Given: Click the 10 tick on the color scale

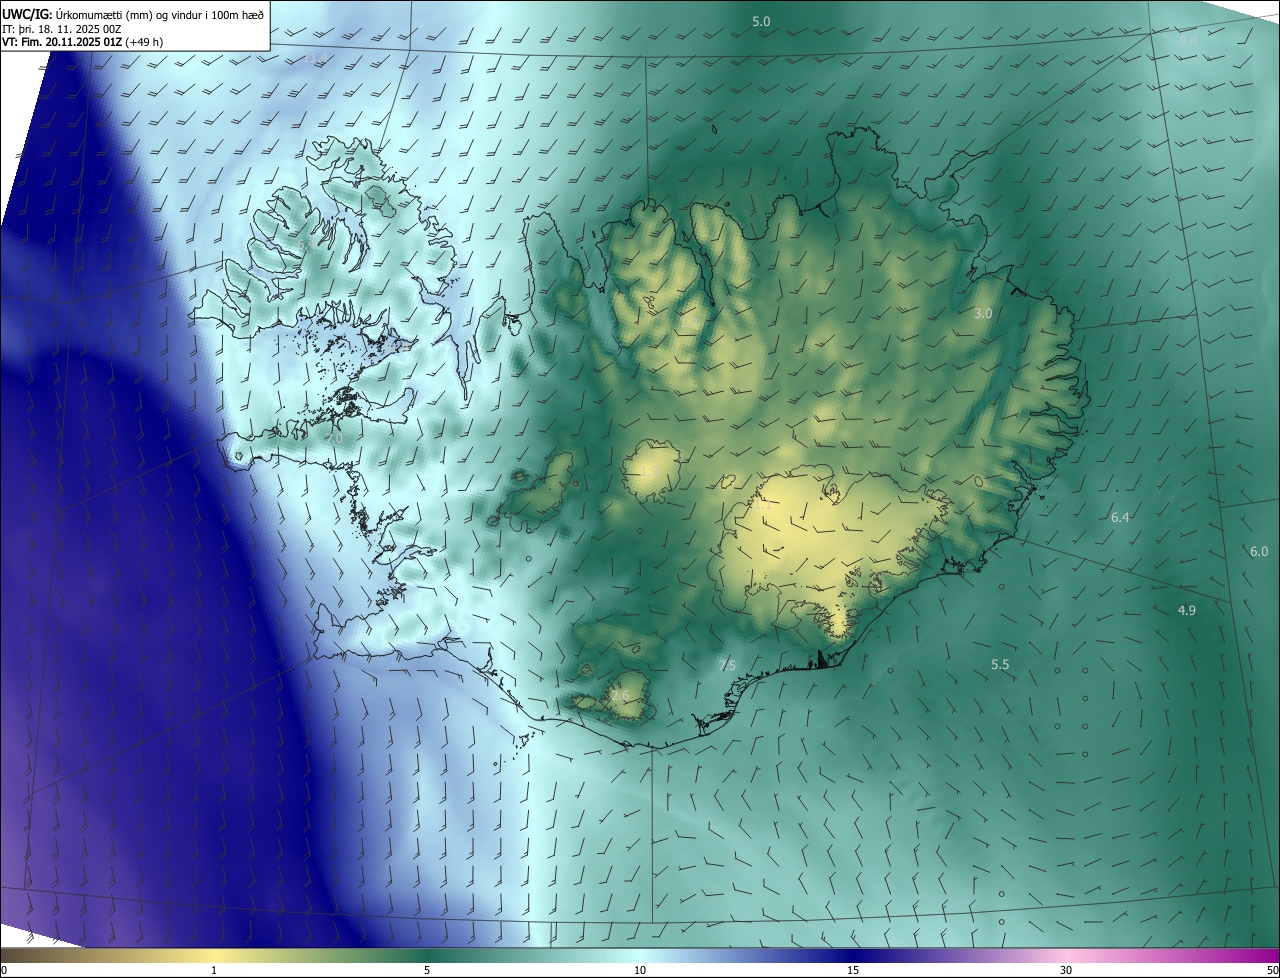Looking at the screenshot, I should (640, 970).
